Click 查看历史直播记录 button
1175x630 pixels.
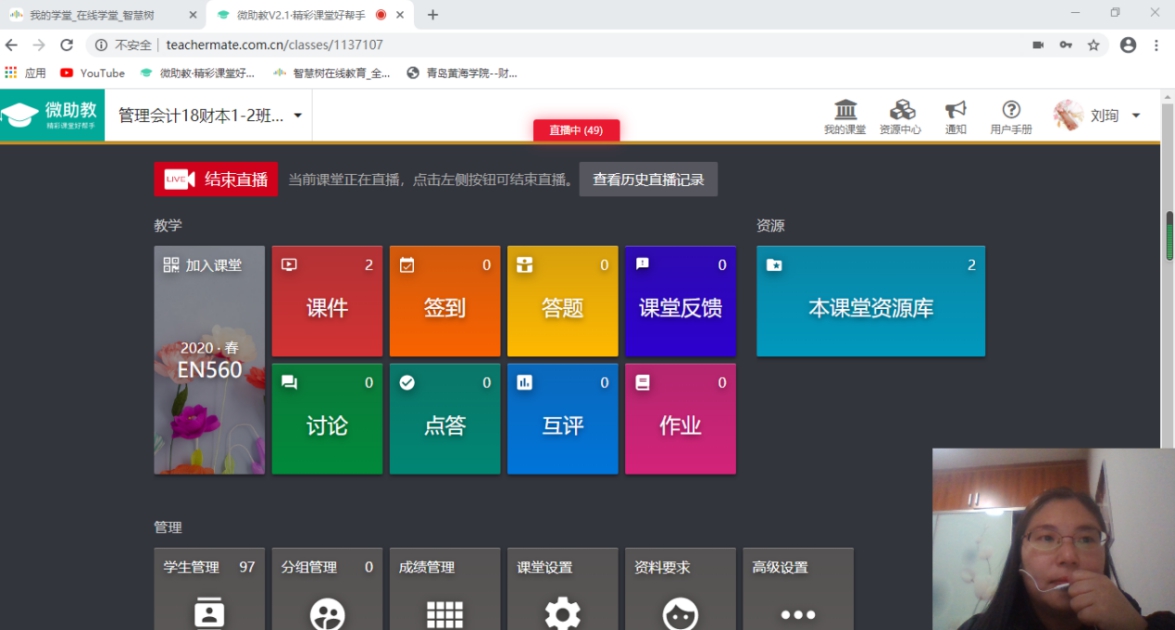(x=648, y=179)
